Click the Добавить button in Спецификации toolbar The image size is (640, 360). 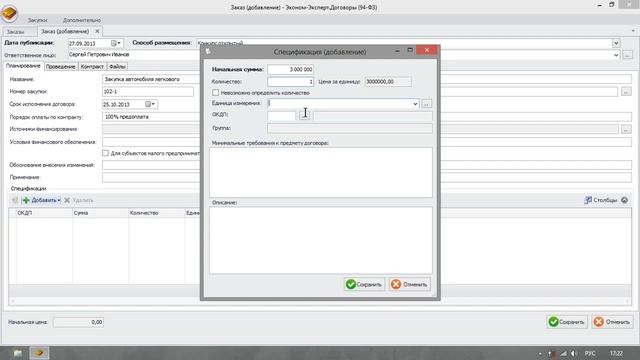(x=41, y=200)
